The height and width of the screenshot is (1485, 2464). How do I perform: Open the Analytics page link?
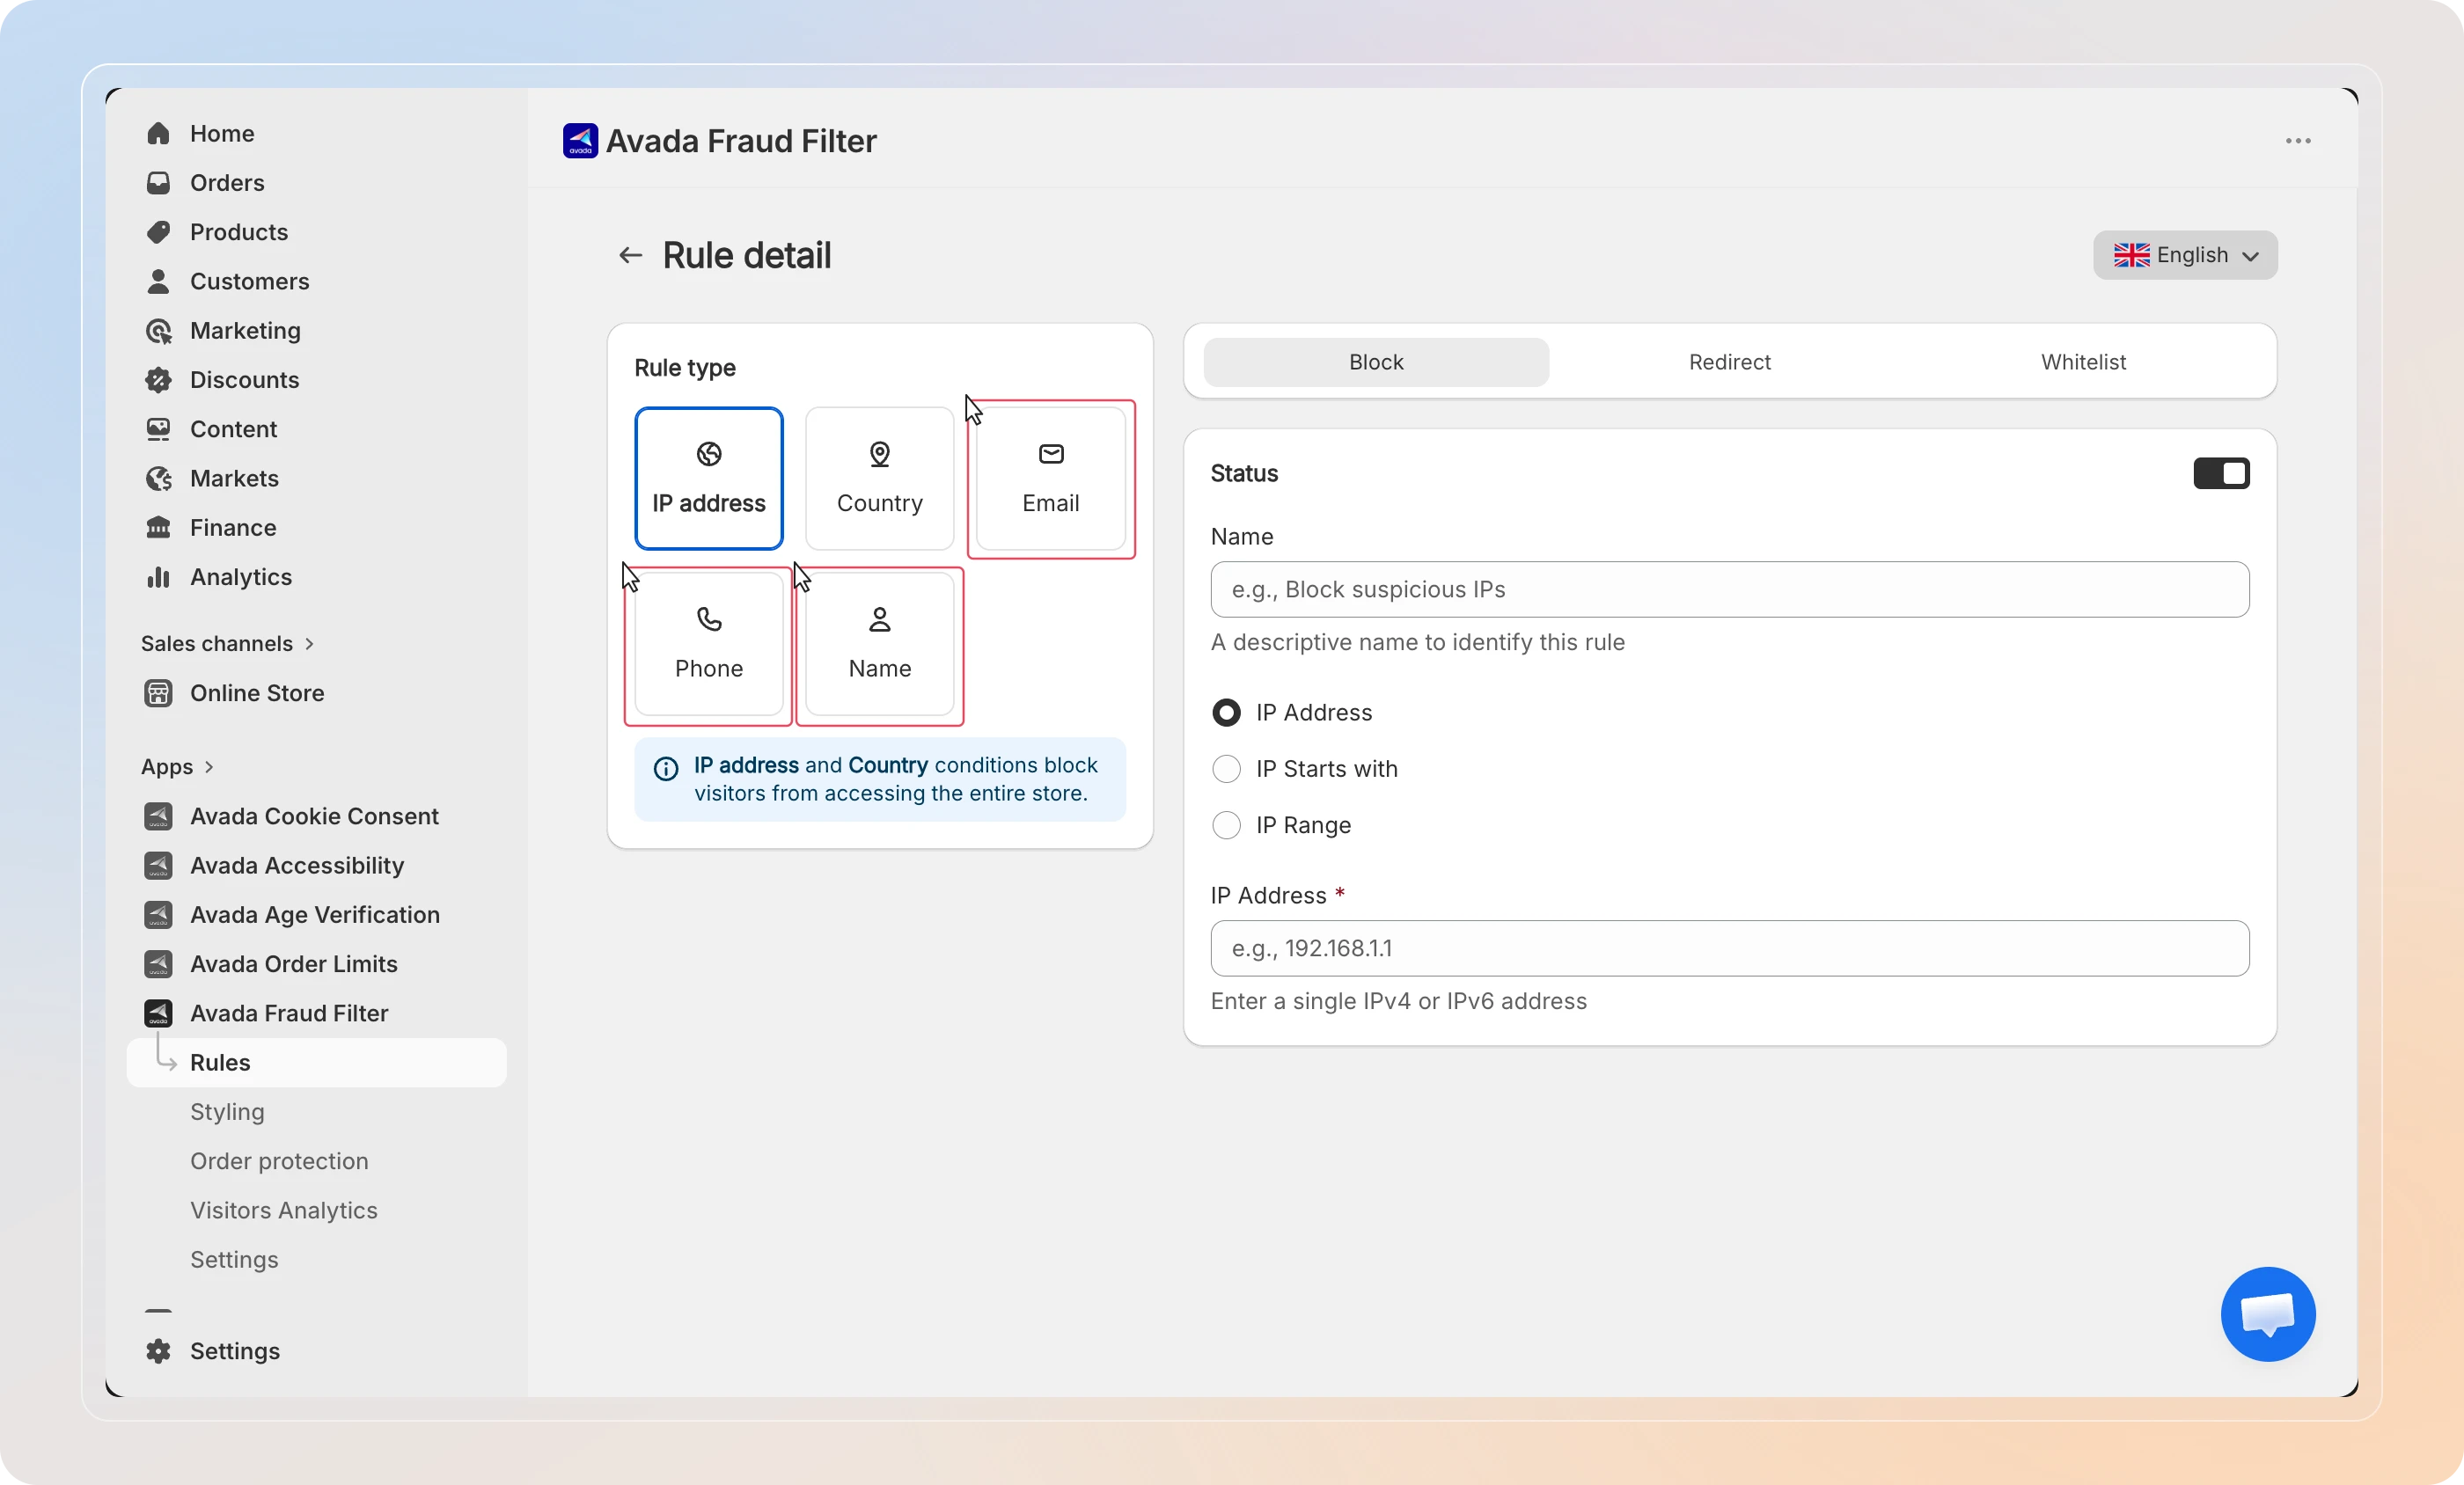pos(241,577)
